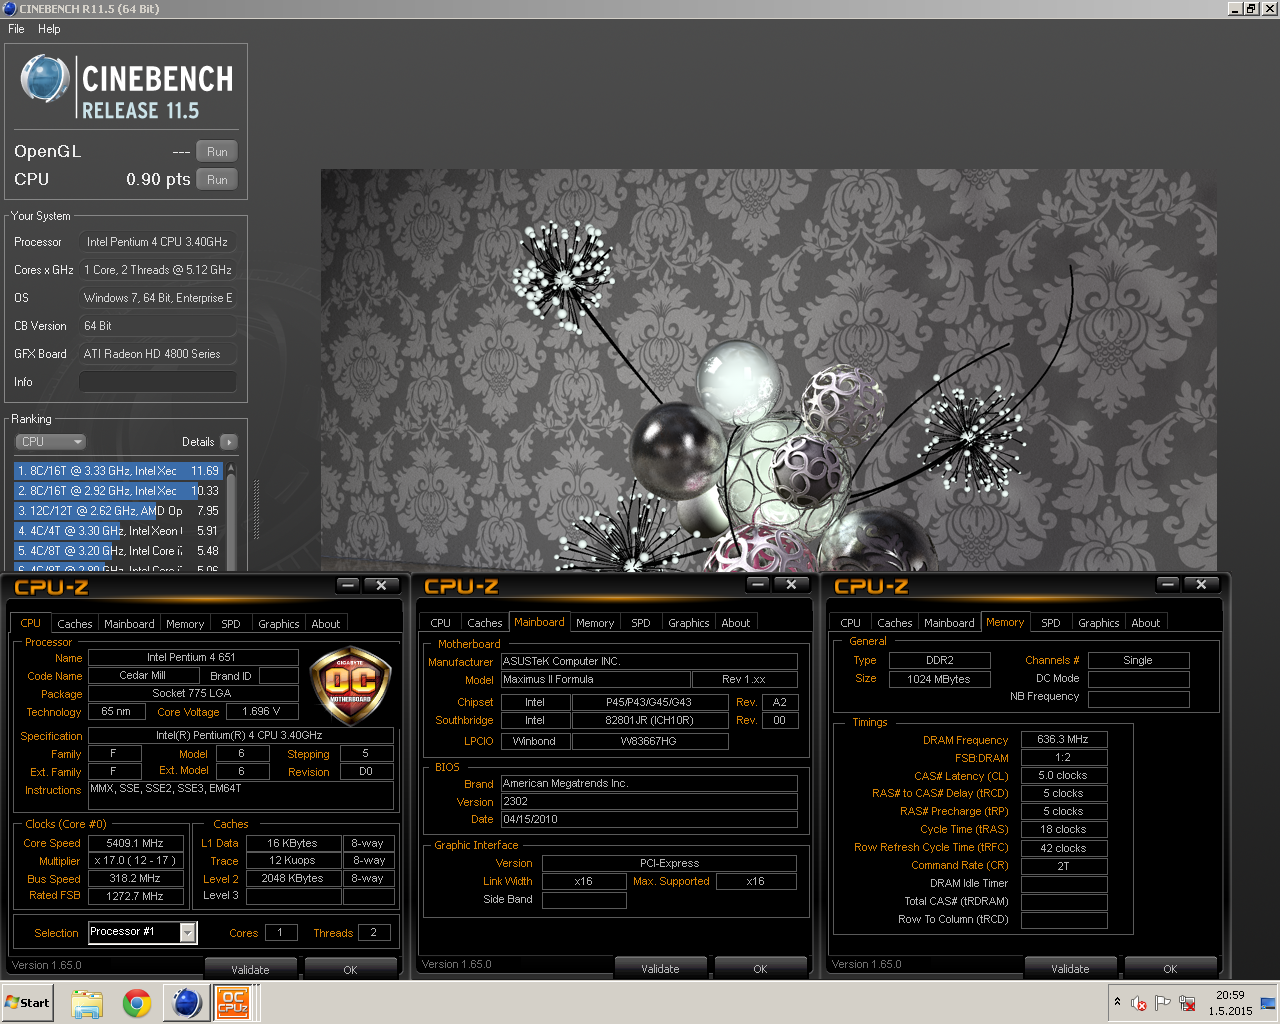Click OK in right CPU-Z window
The image size is (1280, 1024).
[1170, 968]
